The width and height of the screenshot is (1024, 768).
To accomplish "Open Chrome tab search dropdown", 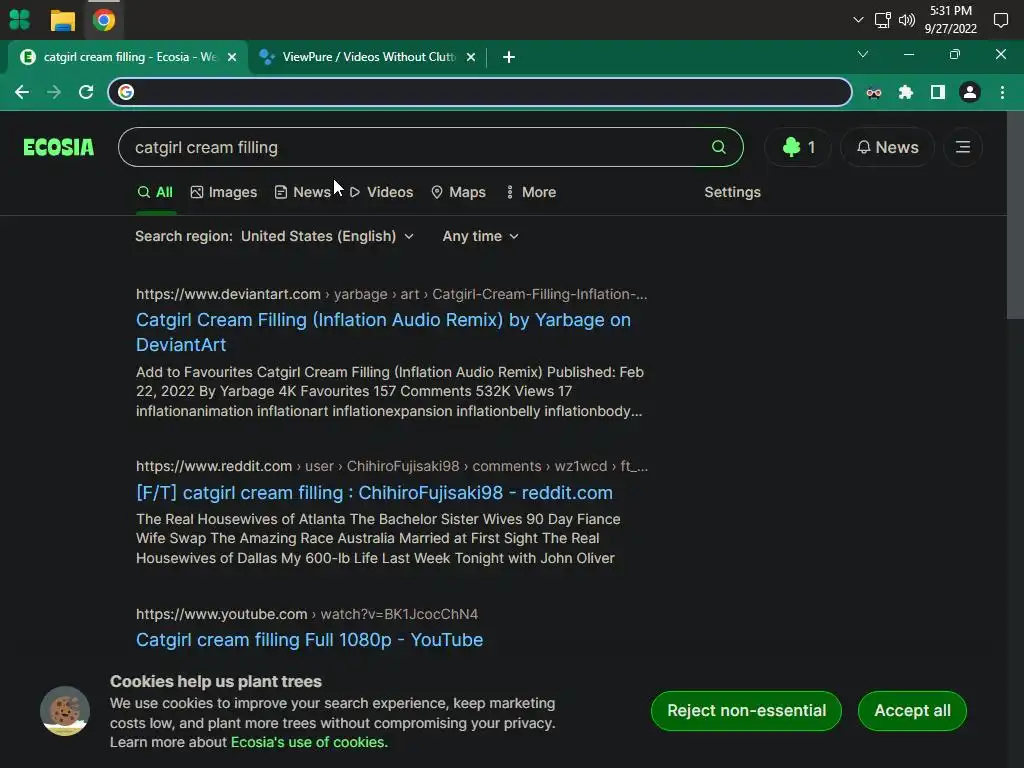I will (x=863, y=54).
